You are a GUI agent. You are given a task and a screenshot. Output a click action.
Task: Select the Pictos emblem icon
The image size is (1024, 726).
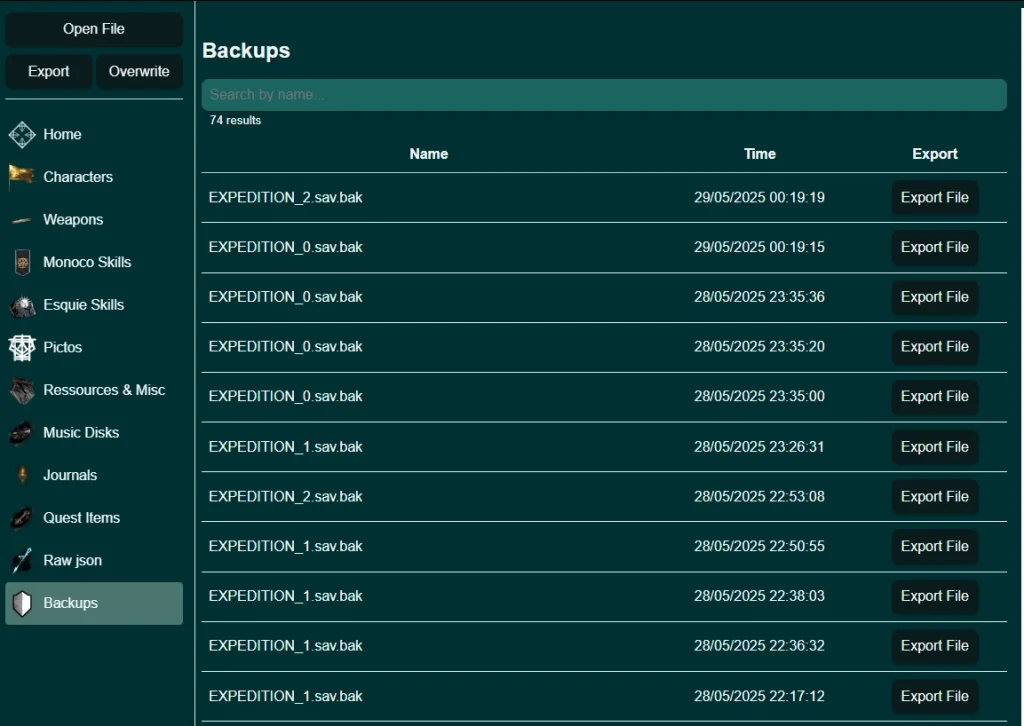22,347
